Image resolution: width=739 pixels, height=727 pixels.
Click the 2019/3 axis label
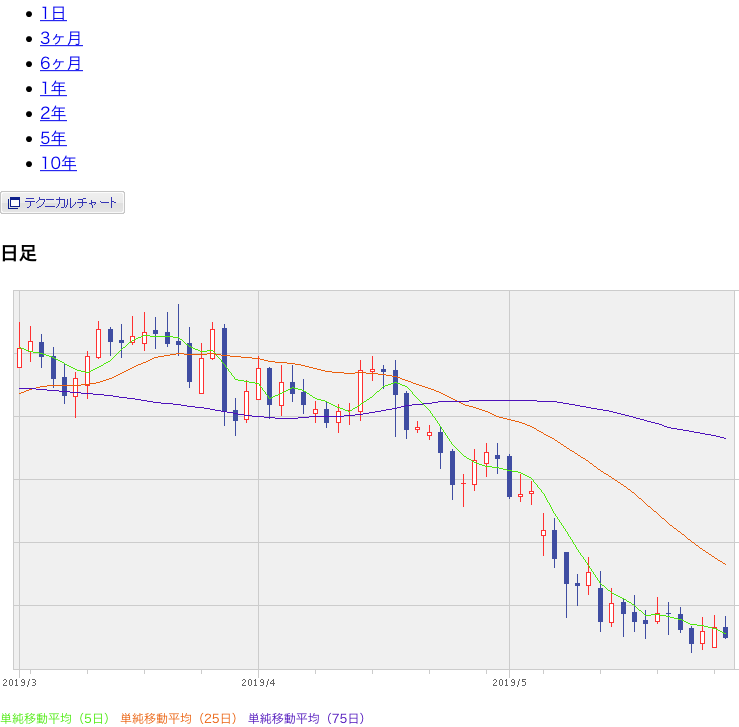coord(19,683)
